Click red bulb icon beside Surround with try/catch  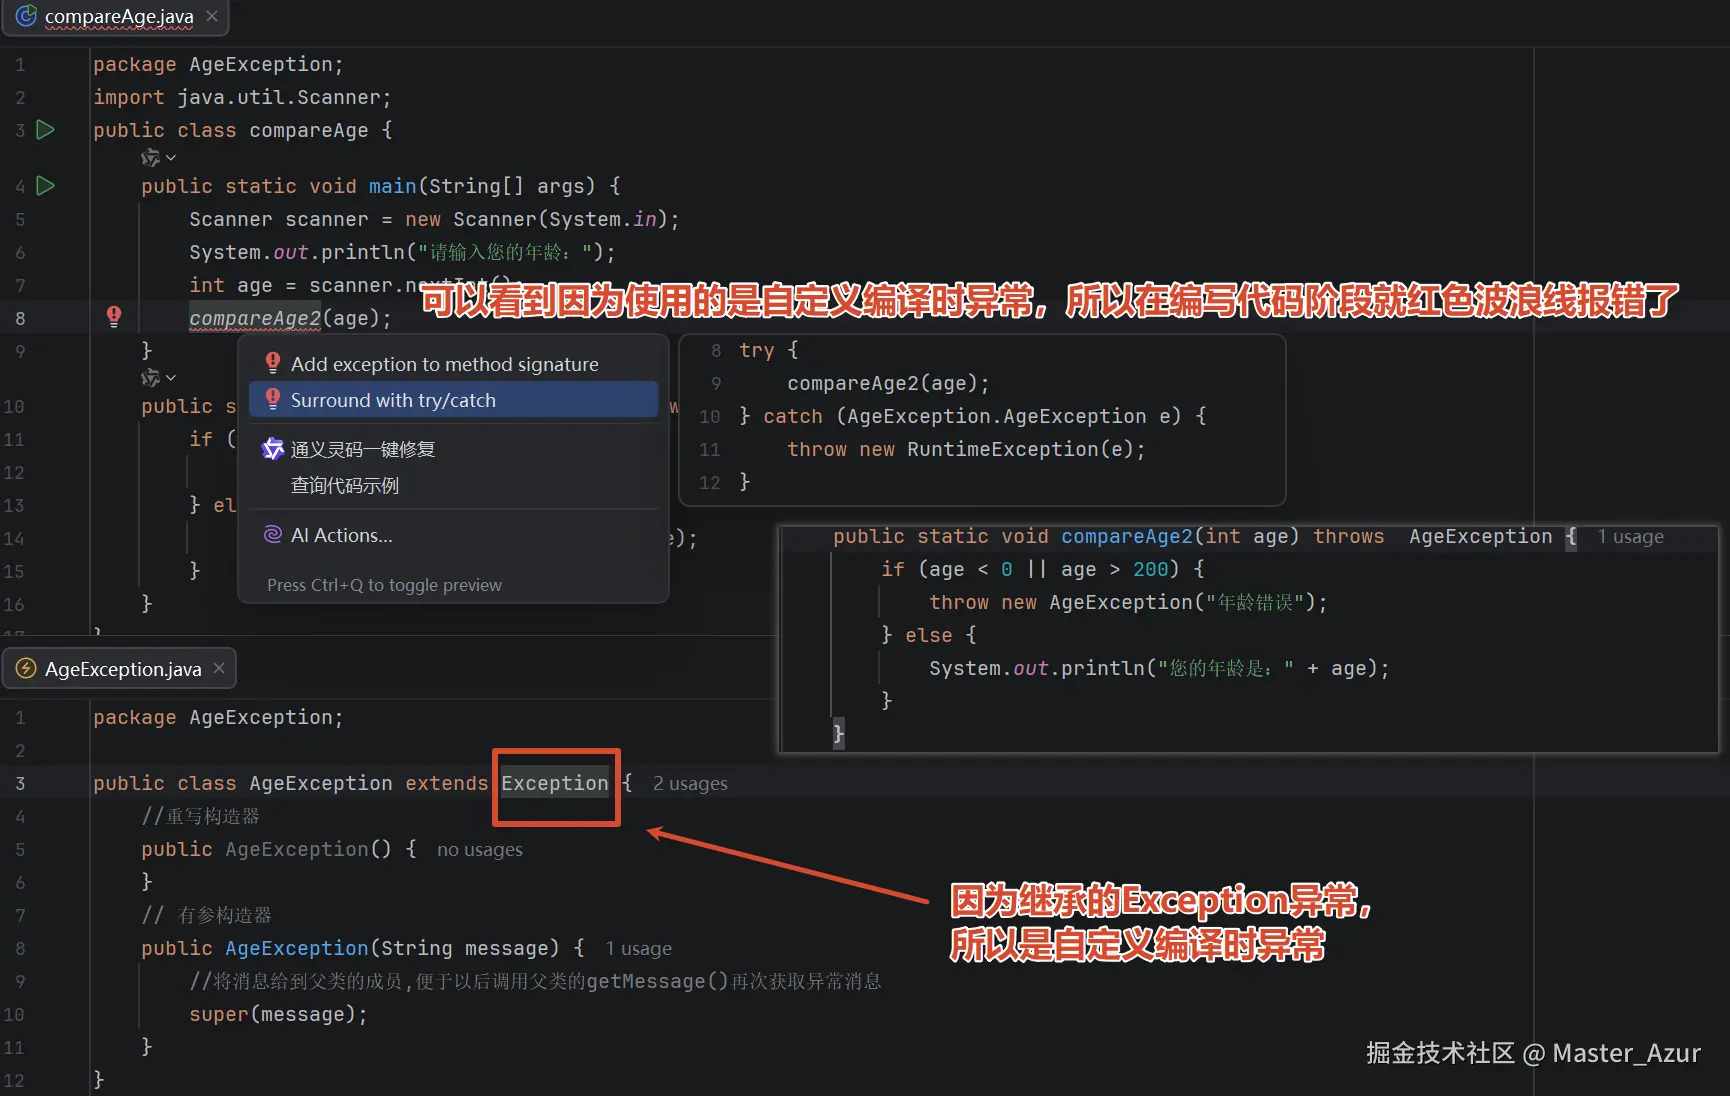point(272,399)
